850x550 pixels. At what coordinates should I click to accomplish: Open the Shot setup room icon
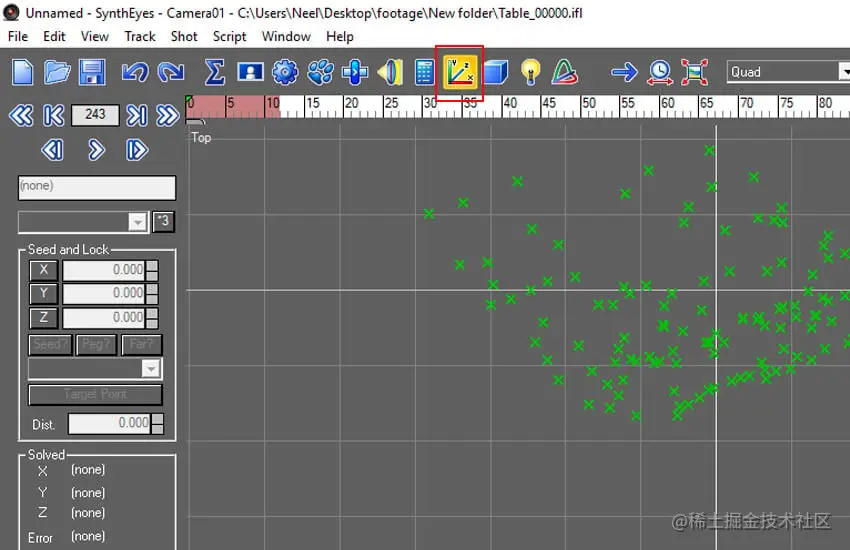pos(250,72)
